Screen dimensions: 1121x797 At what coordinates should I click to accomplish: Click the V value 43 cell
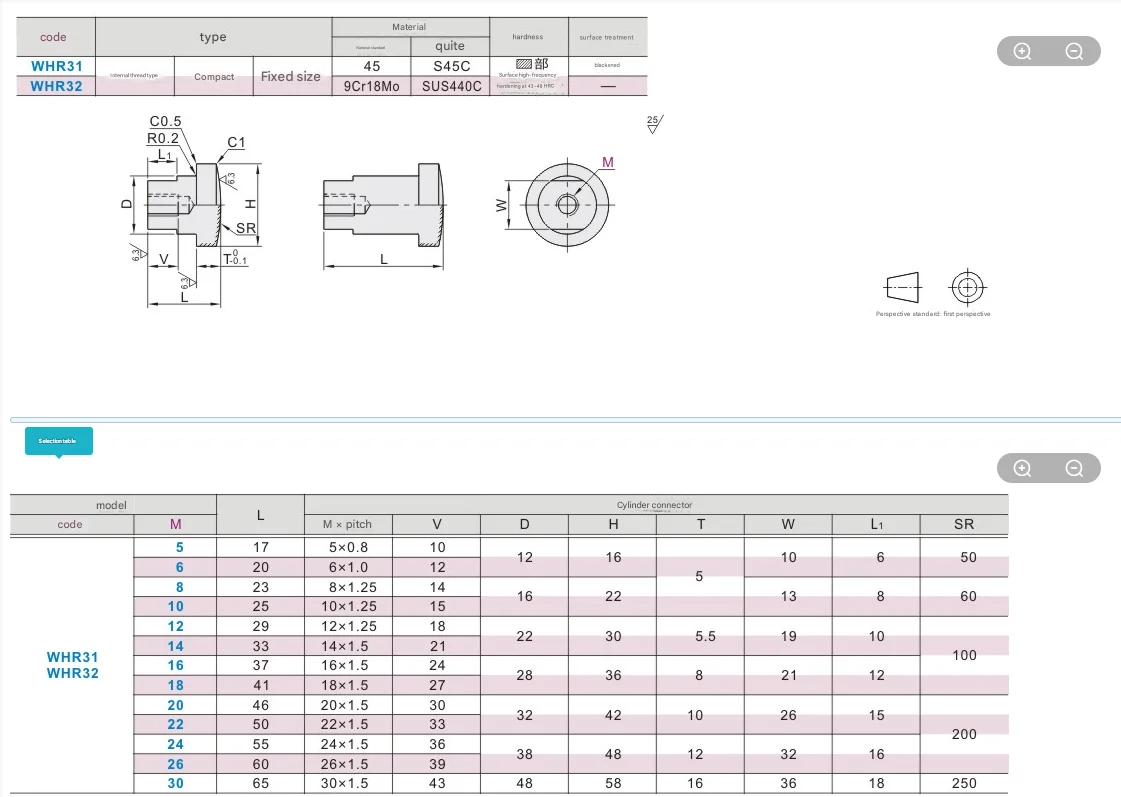click(437, 783)
